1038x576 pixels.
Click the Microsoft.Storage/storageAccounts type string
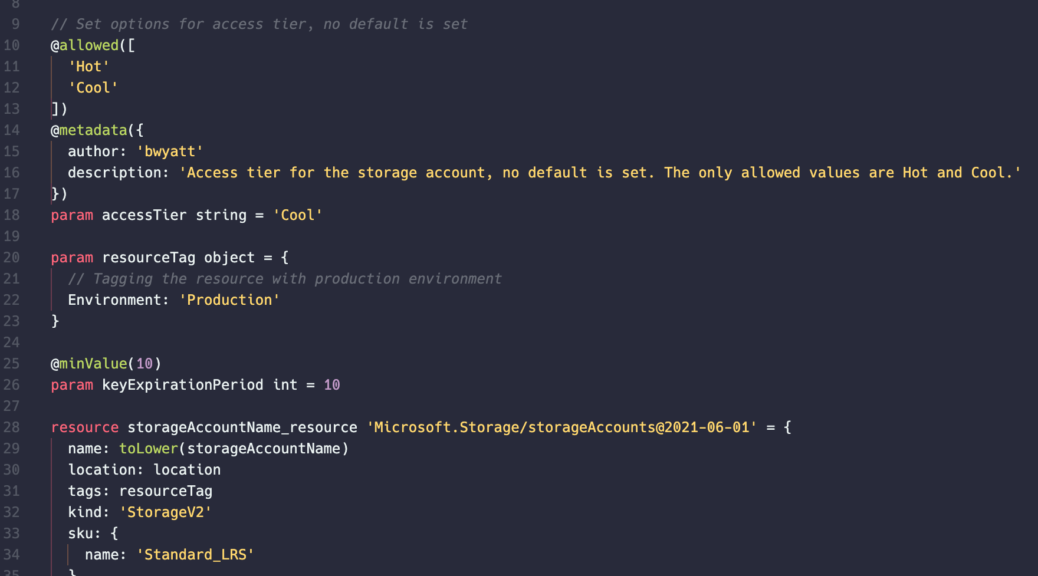click(x=561, y=427)
